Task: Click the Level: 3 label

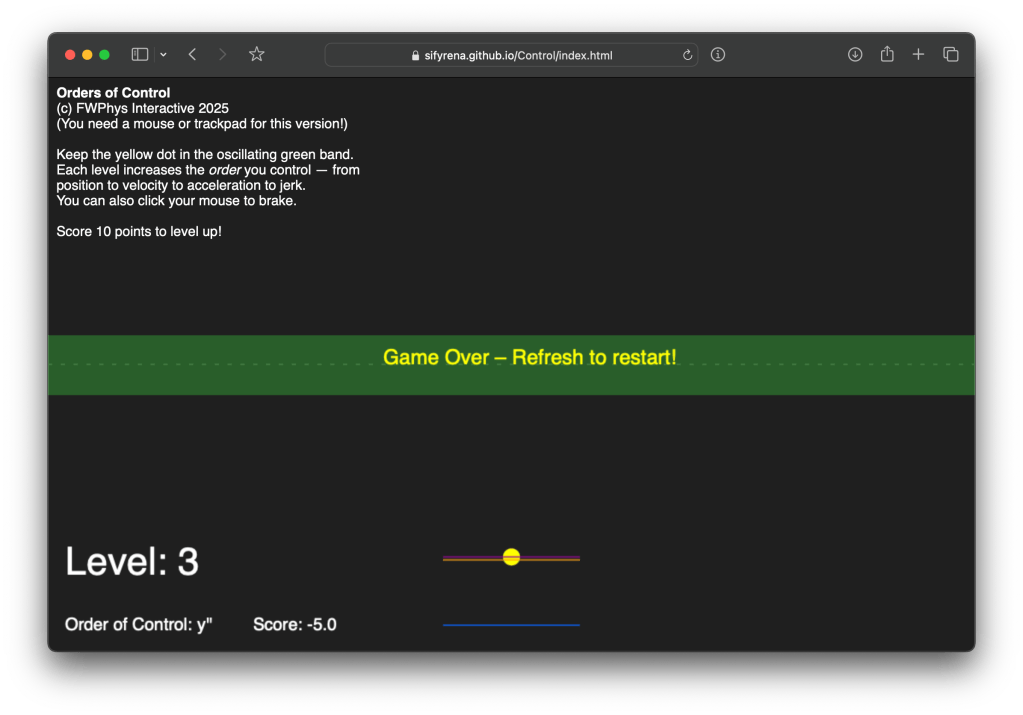Action: tap(132, 562)
